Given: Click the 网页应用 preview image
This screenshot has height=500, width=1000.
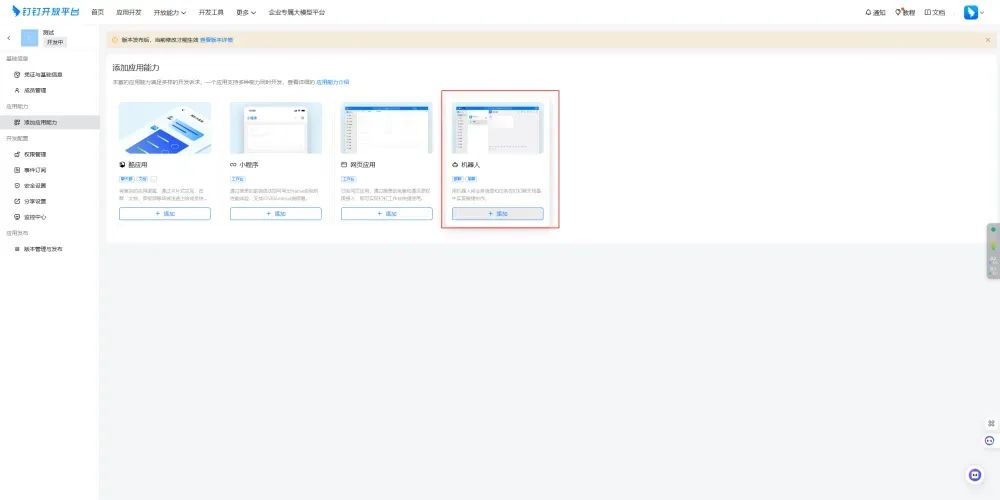Looking at the screenshot, I should click(x=386, y=128).
